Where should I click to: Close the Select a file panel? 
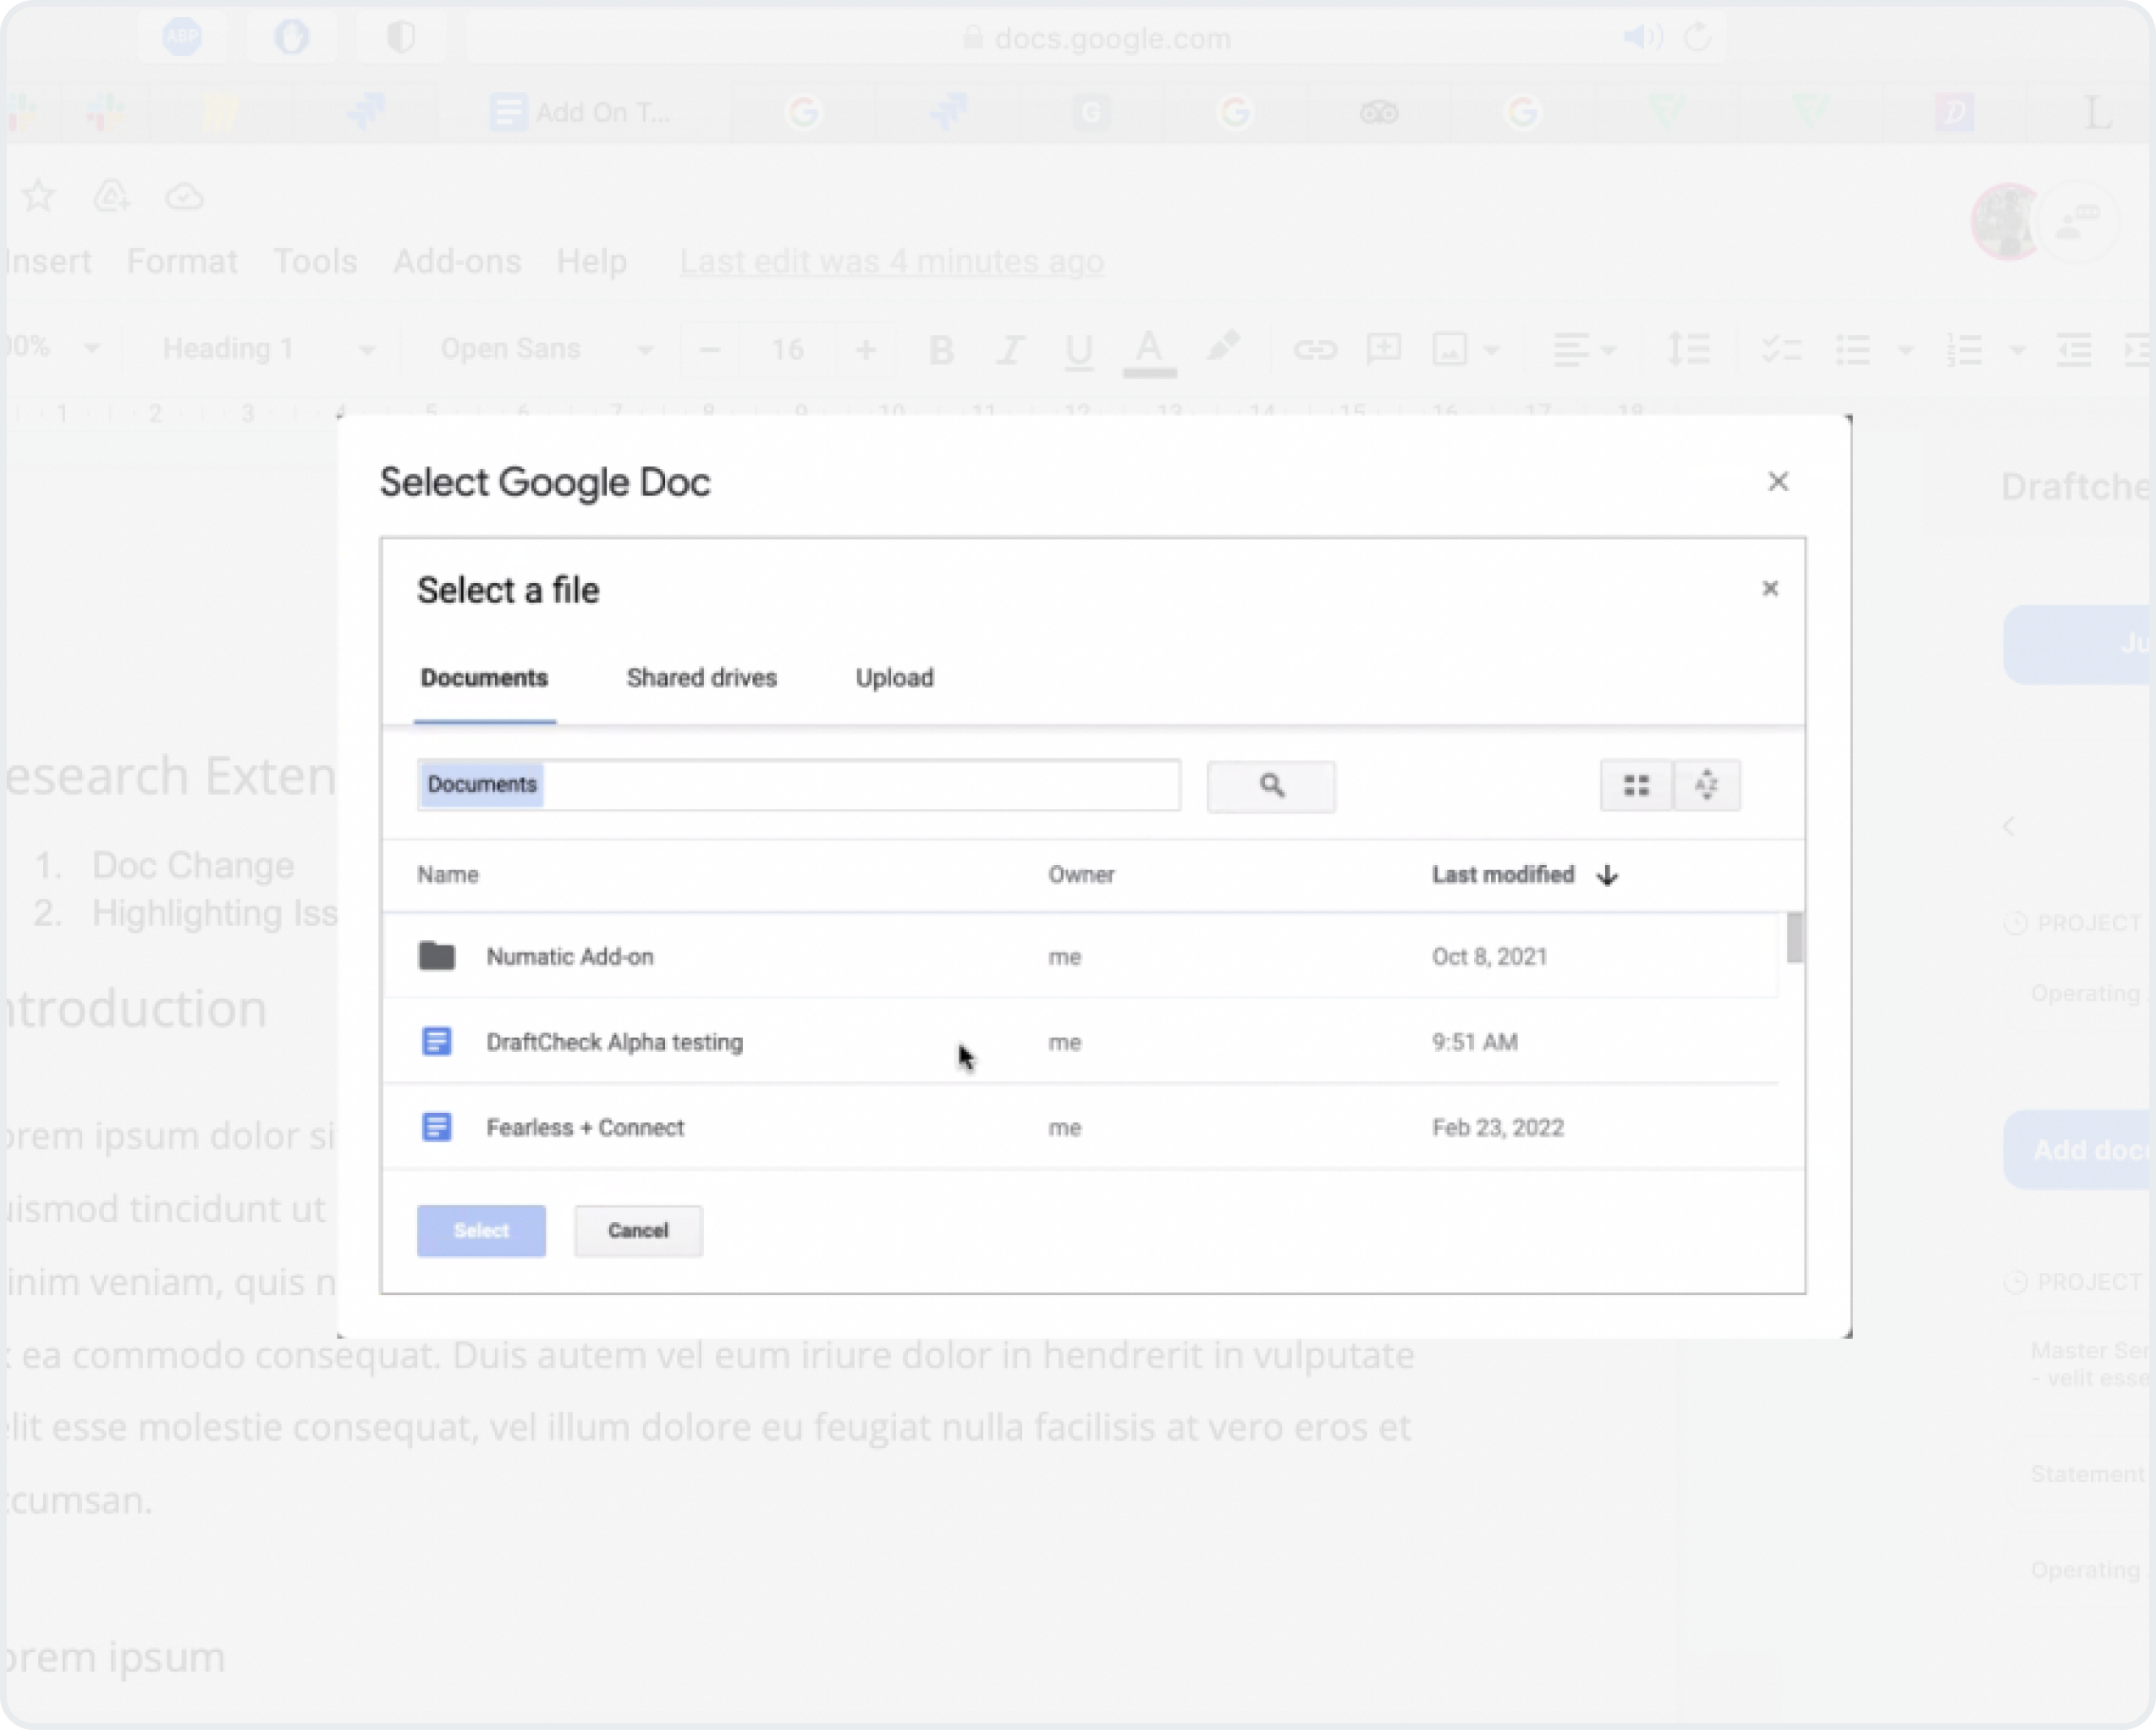[x=1769, y=589]
